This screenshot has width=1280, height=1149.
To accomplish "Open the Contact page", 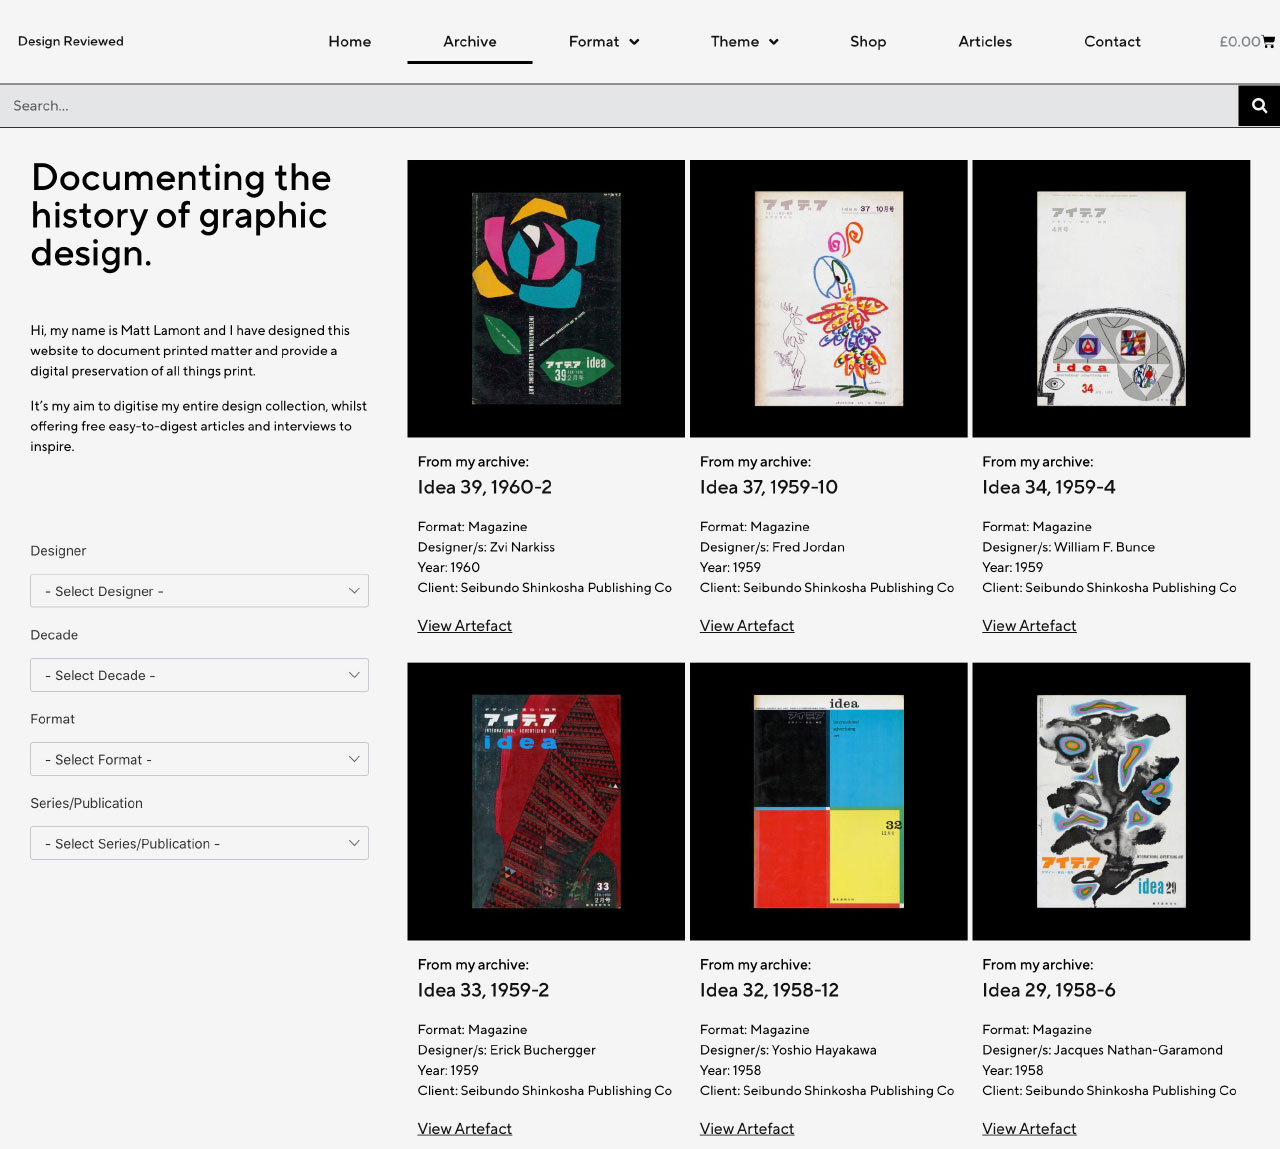I will [1112, 41].
